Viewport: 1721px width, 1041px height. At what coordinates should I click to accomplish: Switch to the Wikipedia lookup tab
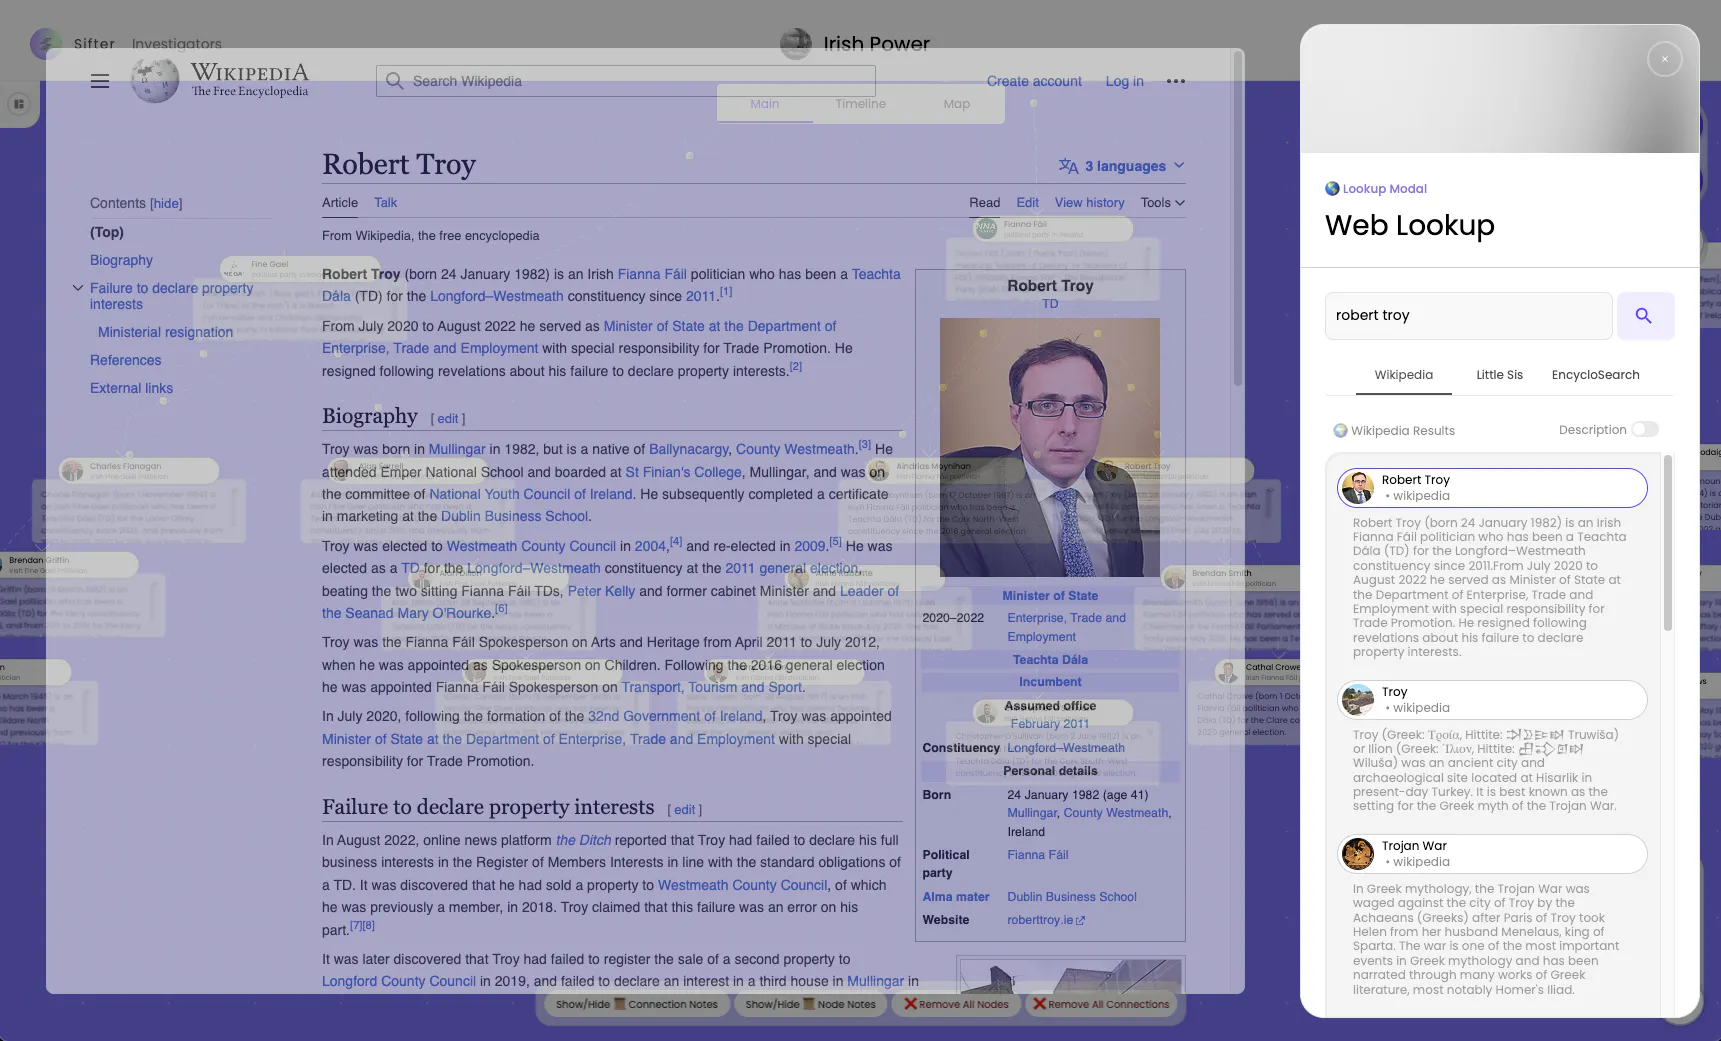tap(1403, 375)
